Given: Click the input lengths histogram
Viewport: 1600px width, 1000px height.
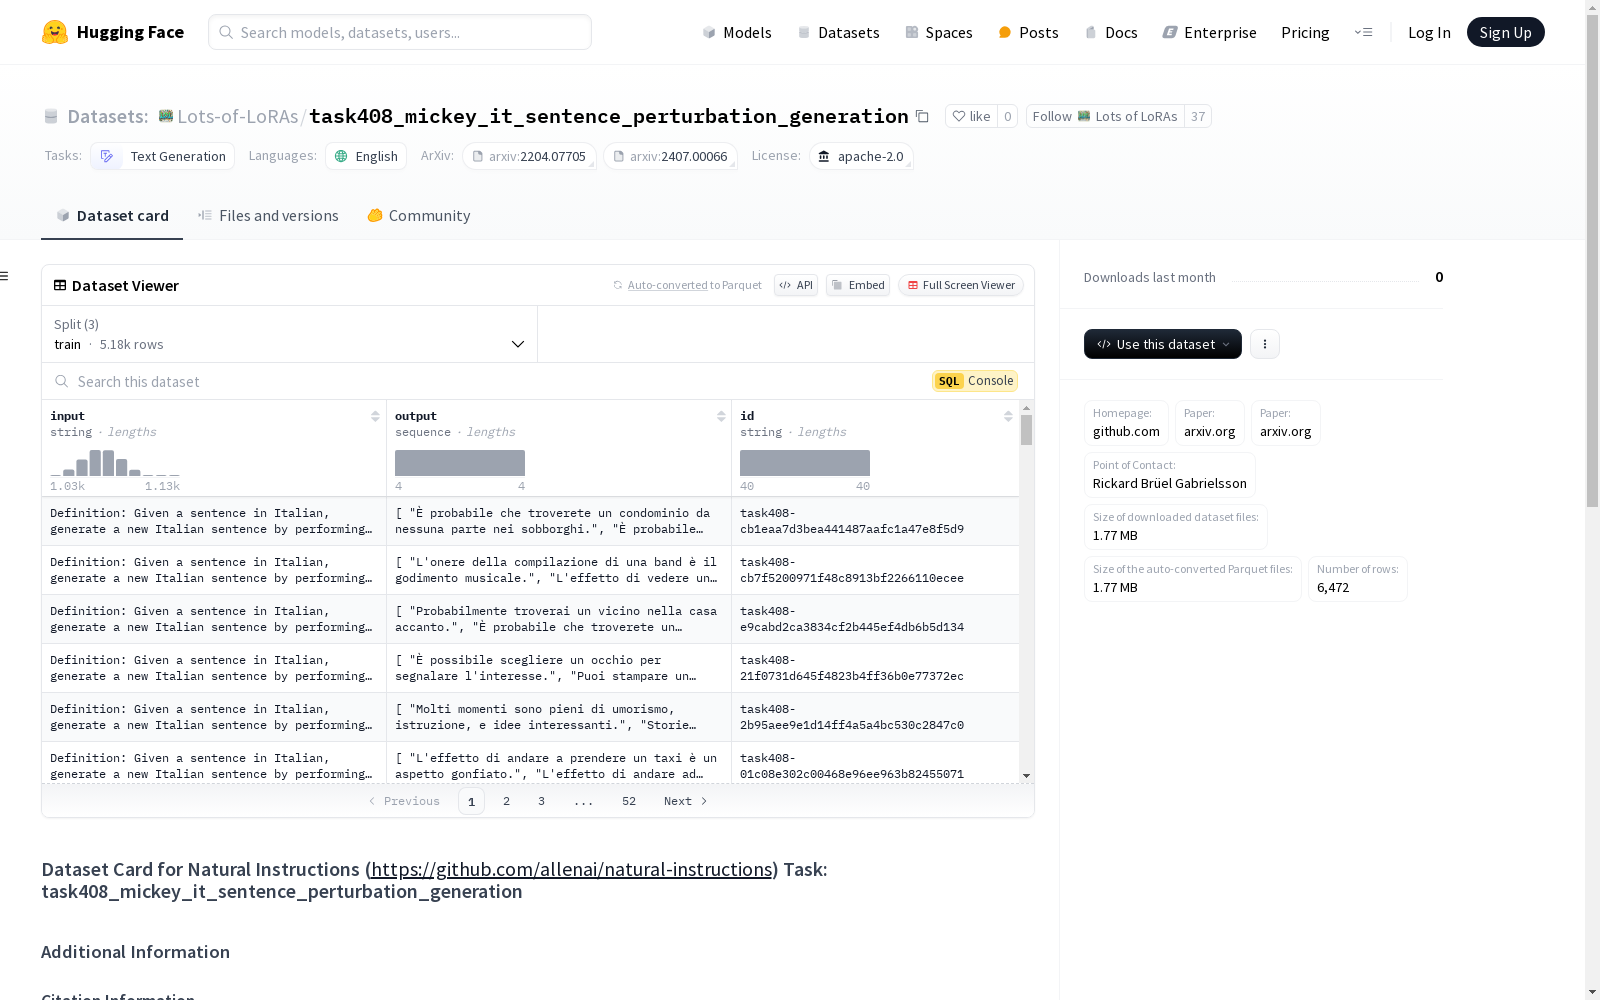Looking at the screenshot, I should (115, 462).
